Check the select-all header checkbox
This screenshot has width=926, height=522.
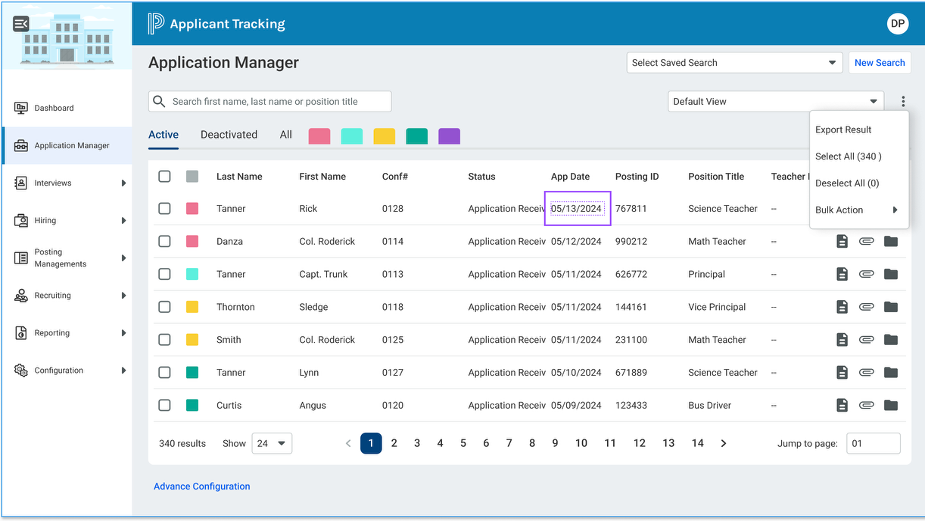point(164,177)
